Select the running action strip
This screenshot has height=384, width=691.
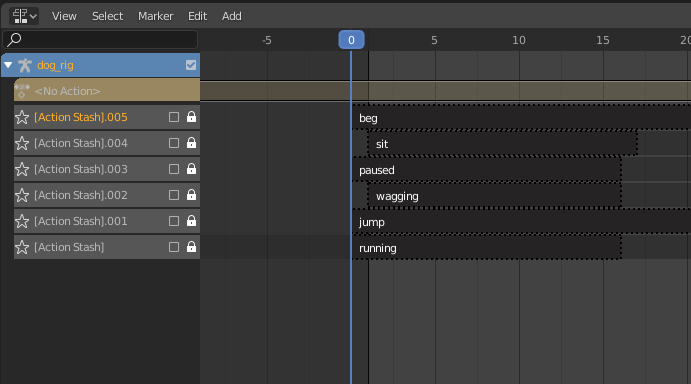(x=487, y=248)
